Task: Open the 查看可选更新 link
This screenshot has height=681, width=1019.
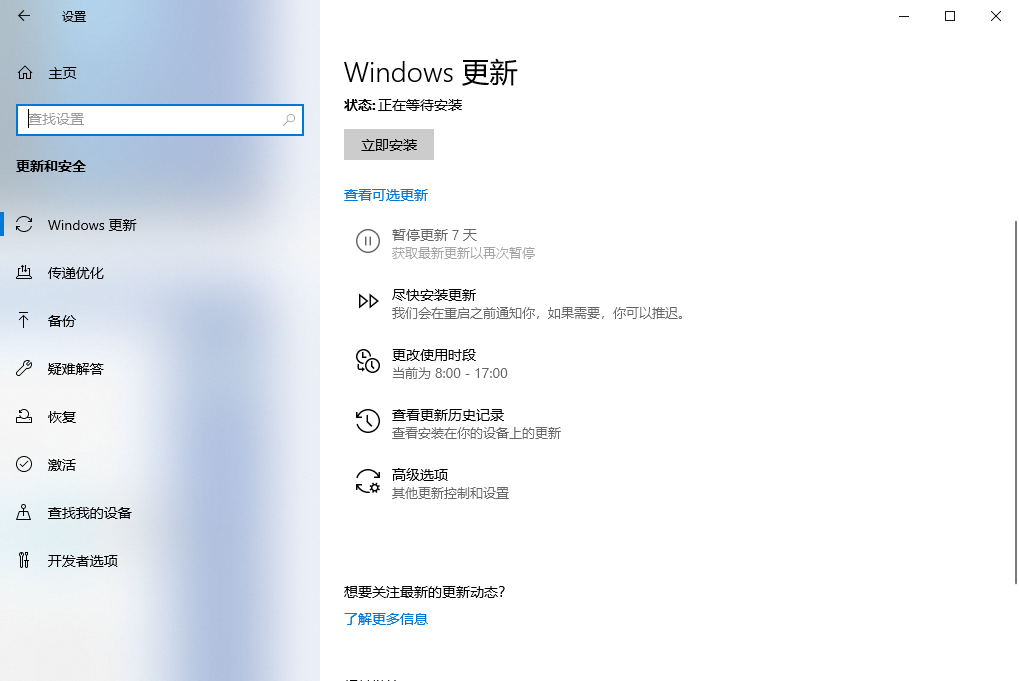Action: point(386,195)
